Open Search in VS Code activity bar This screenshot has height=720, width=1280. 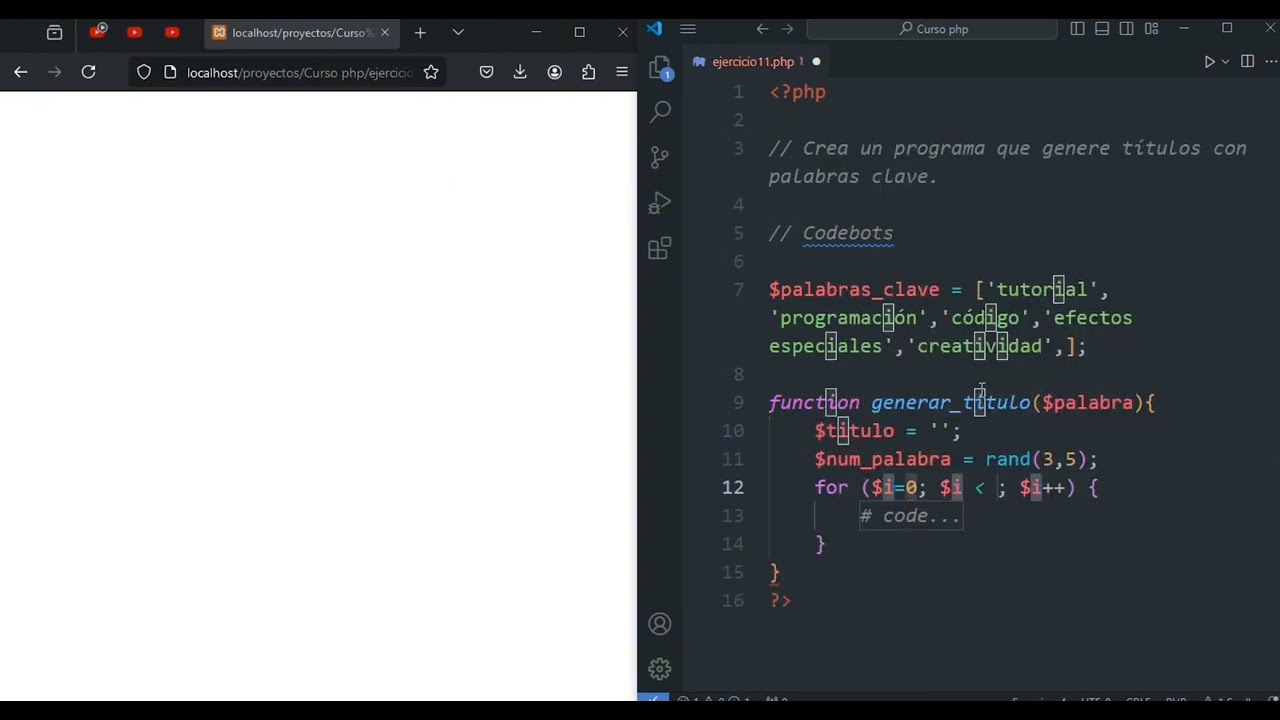tap(660, 111)
